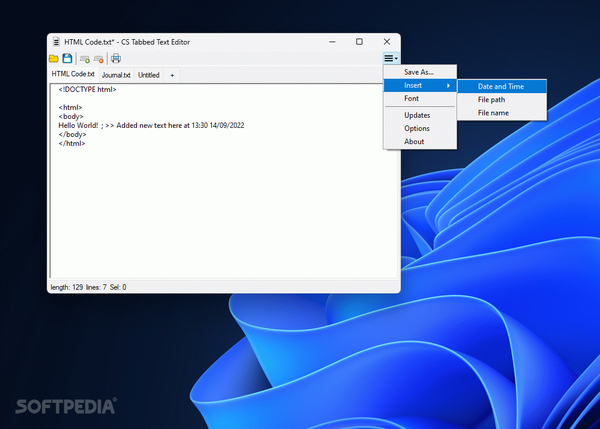
Task: Maximize the CS Tabbed Text Editor window
Action: (x=359, y=42)
